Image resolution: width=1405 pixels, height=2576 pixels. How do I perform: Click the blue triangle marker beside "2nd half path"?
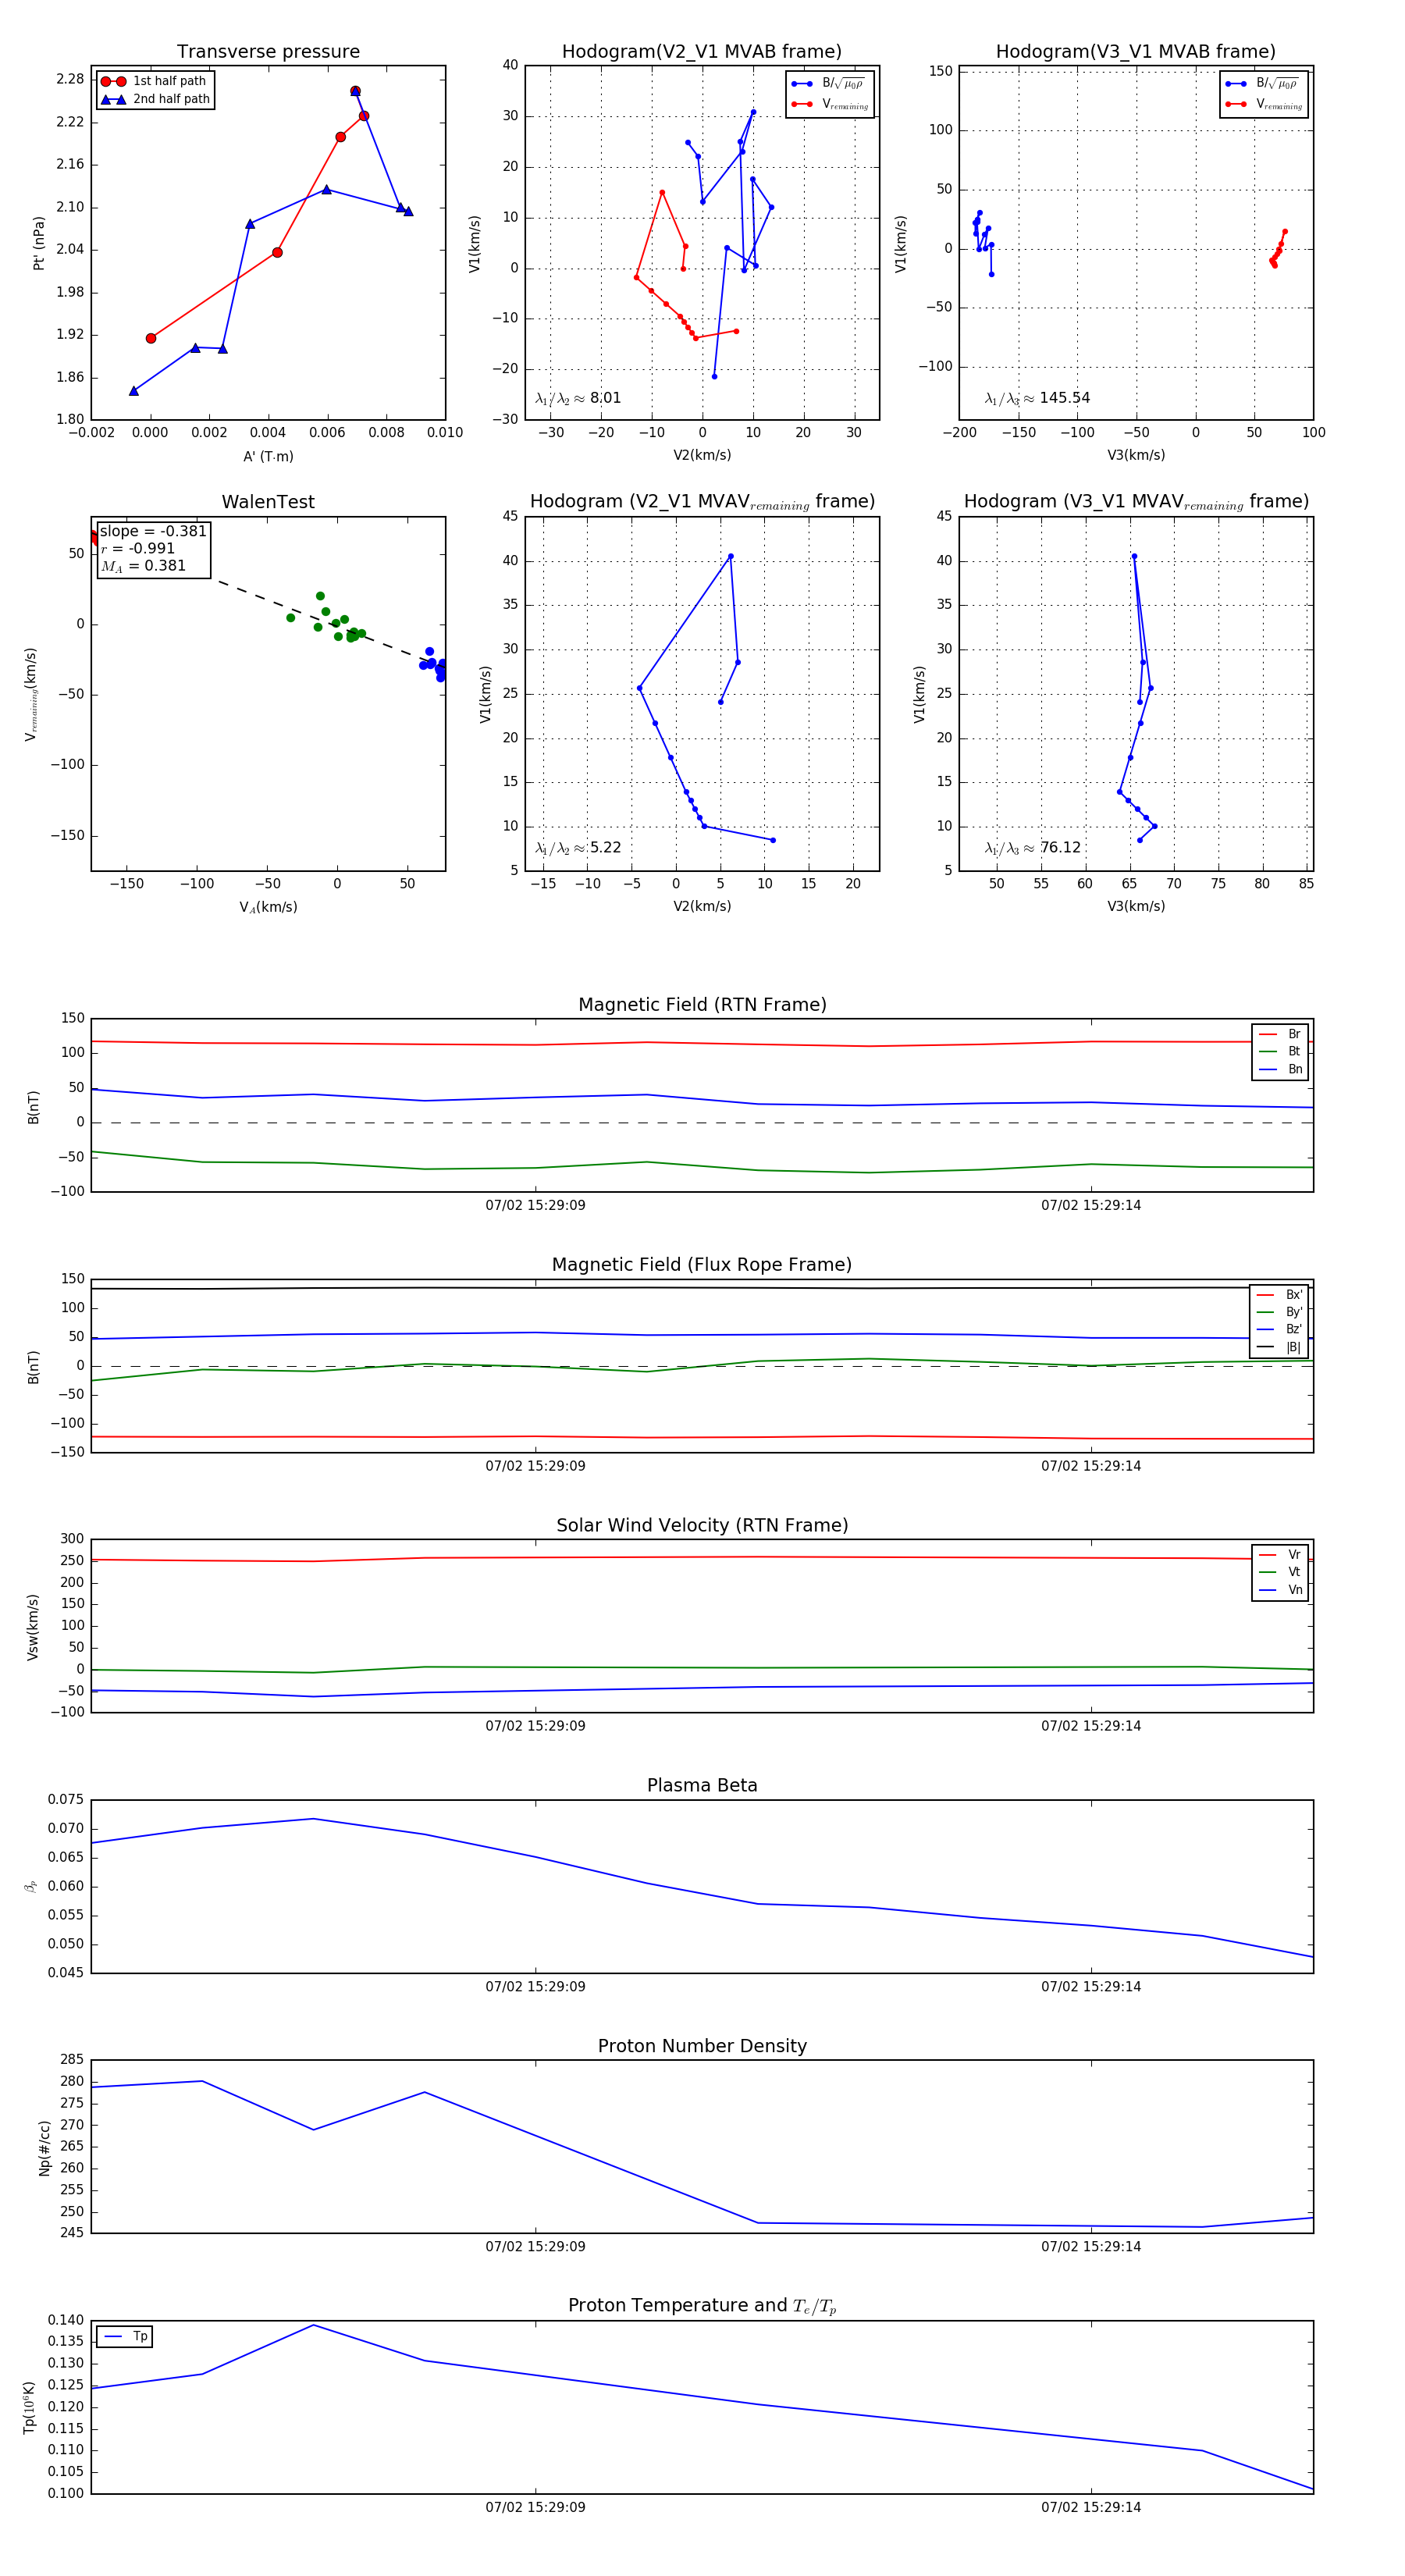tap(112, 99)
